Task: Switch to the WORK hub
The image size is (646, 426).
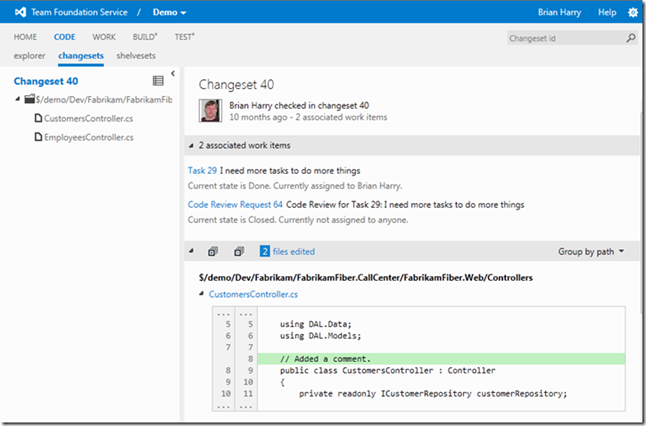Action: pyautogui.click(x=103, y=36)
